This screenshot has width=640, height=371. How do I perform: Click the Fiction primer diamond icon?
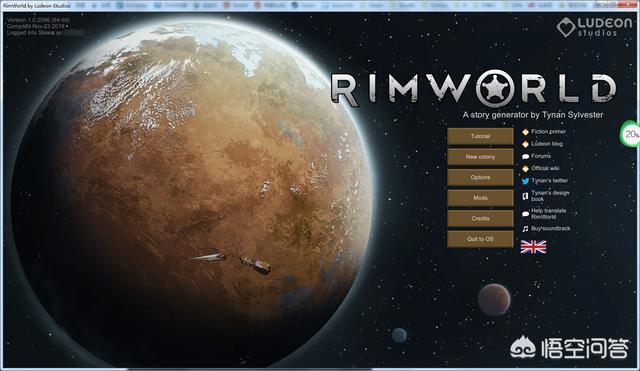coord(525,132)
